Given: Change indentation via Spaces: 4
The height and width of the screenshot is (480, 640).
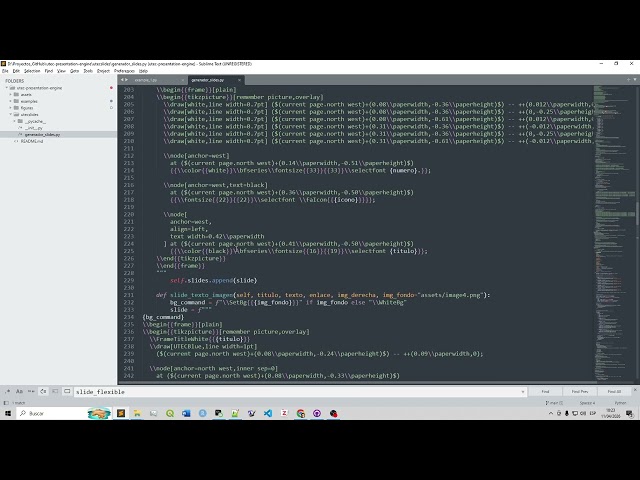Looking at the screenshot, I should coord(587,403).
